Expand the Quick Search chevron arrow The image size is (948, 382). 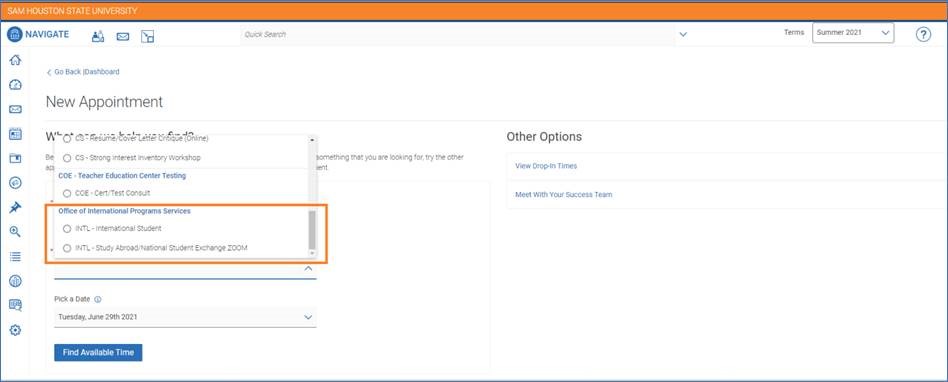pyautogui.click(x=683, y=34)
